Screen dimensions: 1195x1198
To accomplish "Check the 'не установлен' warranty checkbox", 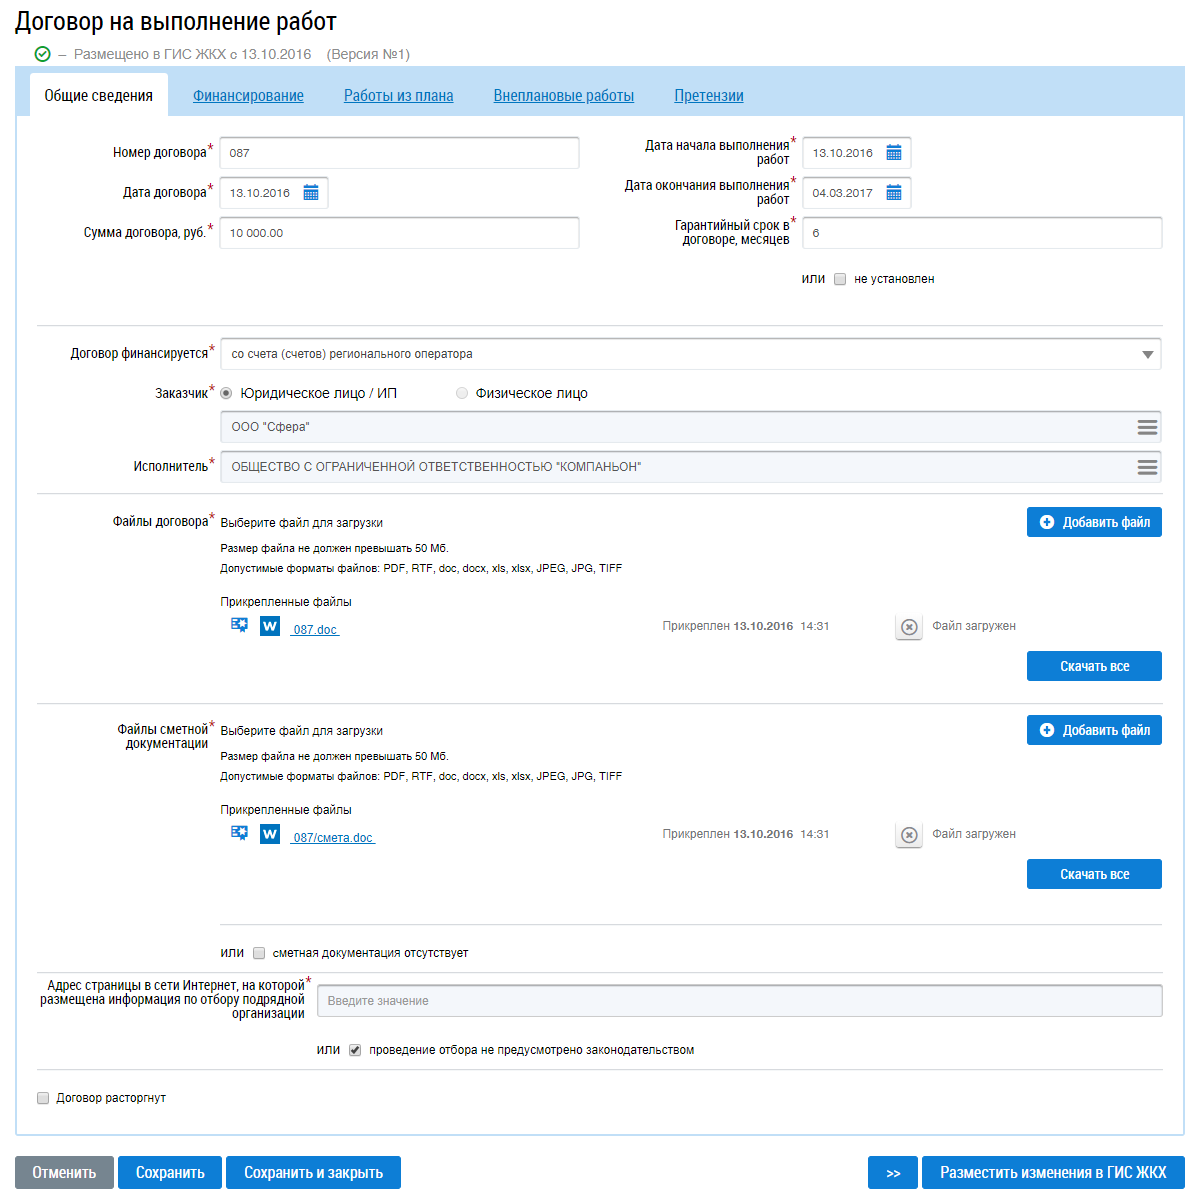I will click(x=840, y=279).
